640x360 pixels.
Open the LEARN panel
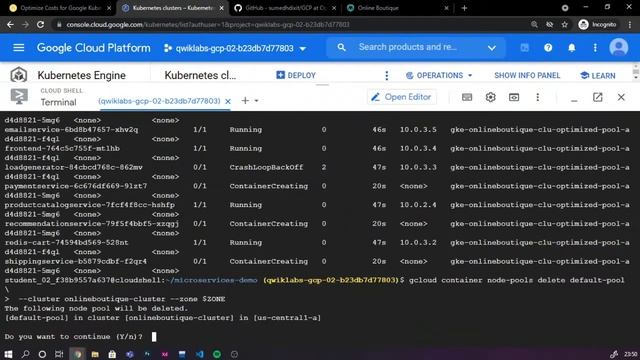tap(598, 76)
